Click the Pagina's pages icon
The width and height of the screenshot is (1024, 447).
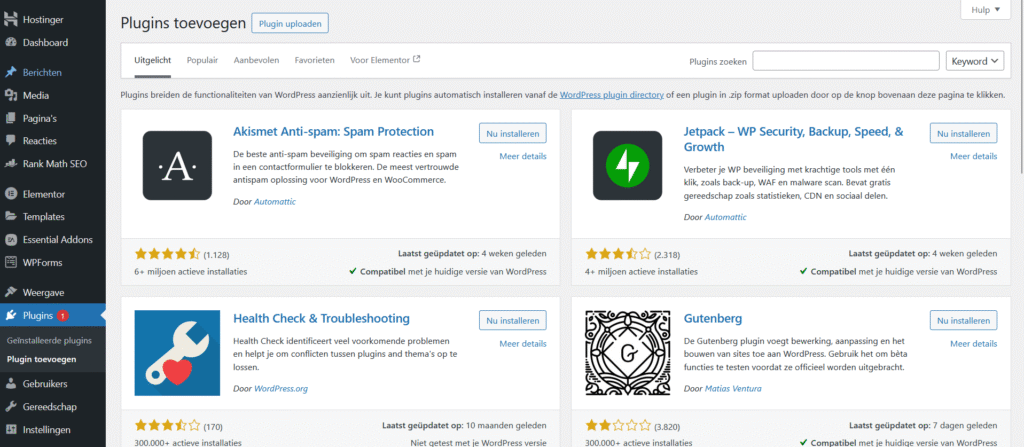(x=11, y=118)
